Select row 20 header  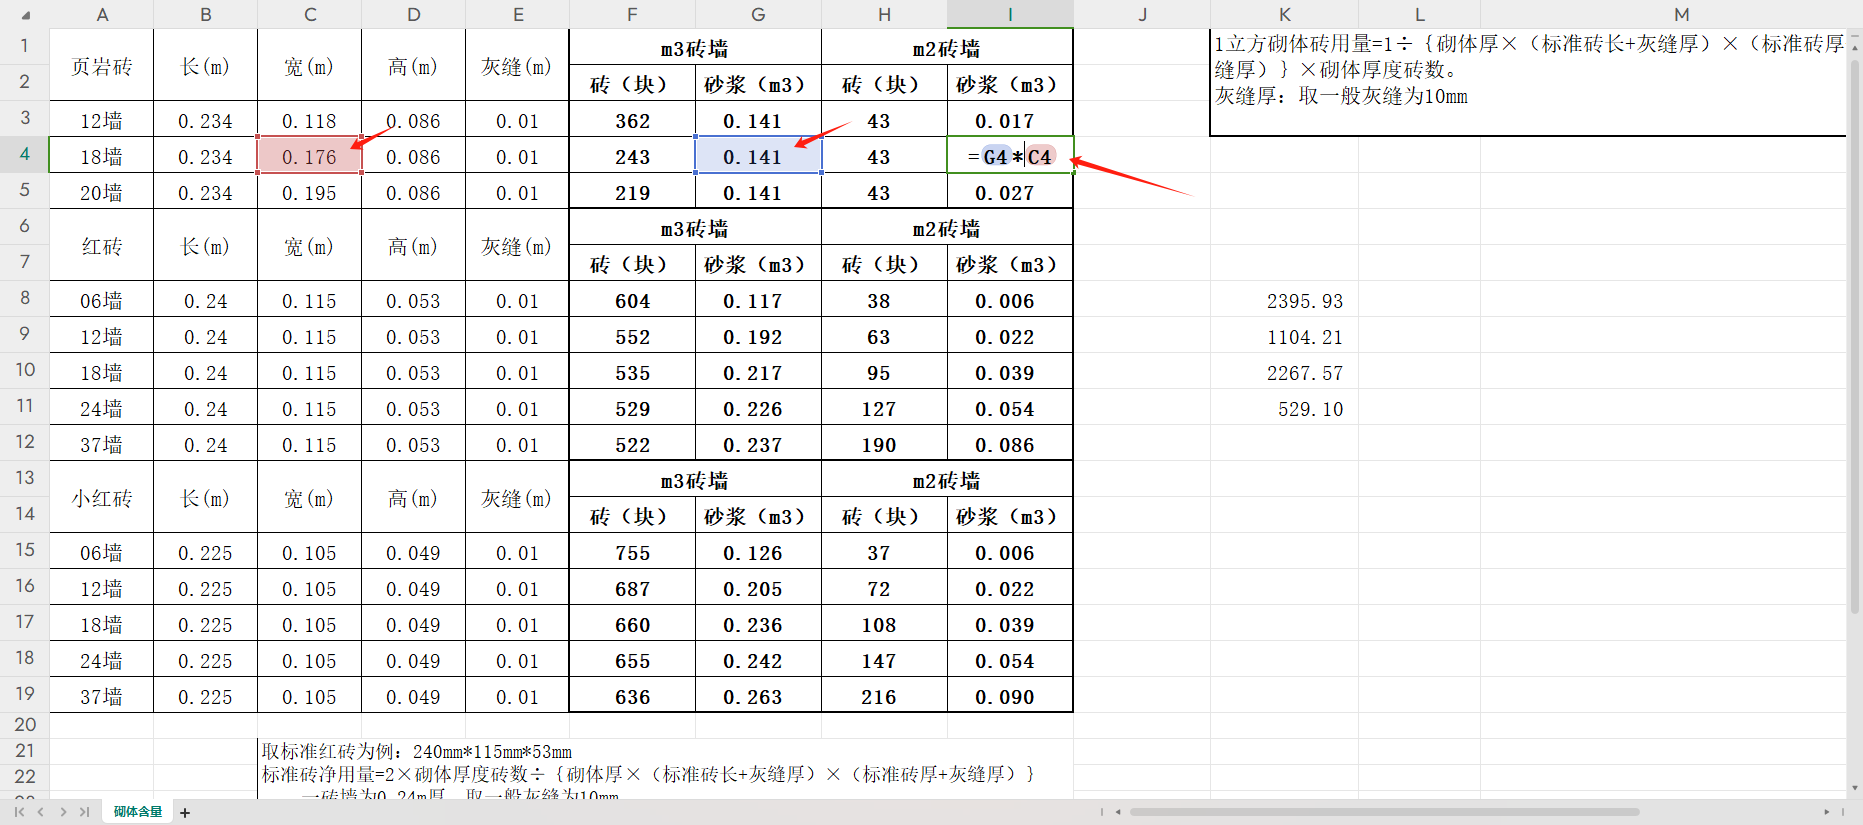25,725
